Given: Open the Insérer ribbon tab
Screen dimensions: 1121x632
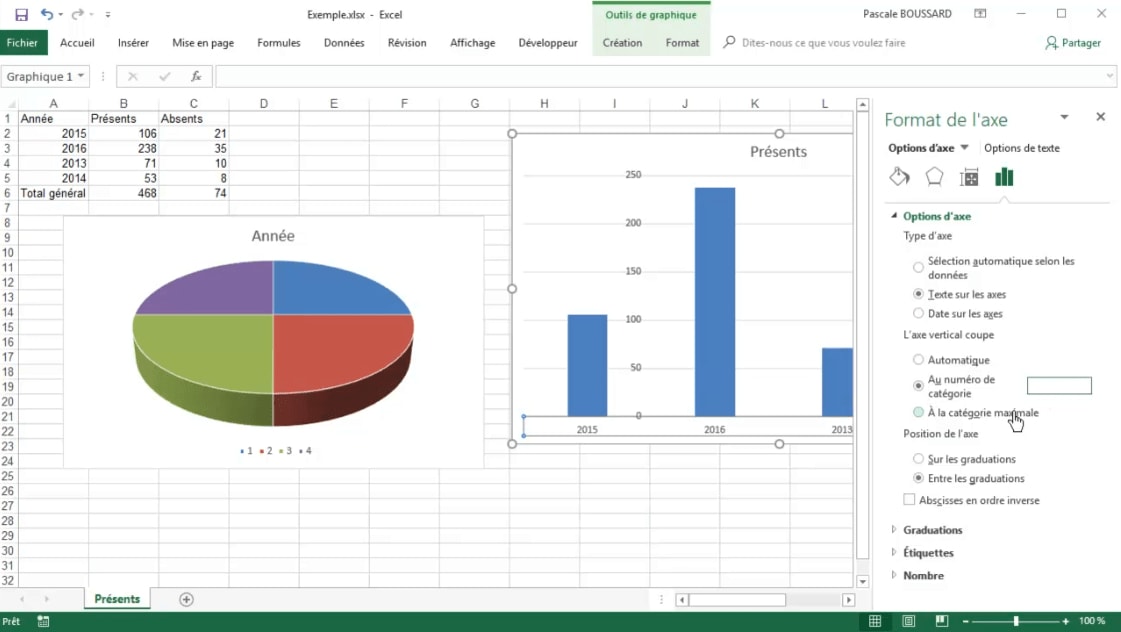Looking at the screenshot, I should (133, 43).
